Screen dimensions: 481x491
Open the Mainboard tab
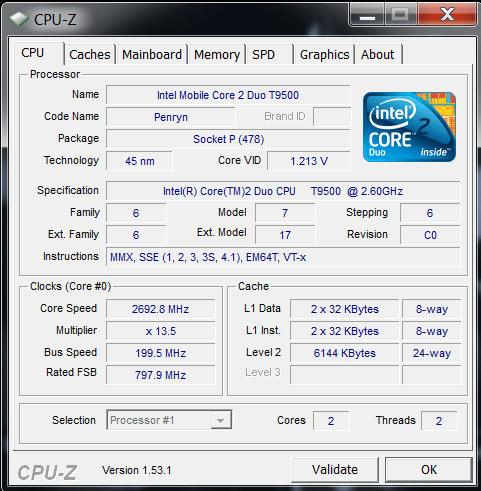click(x=152, y=54)
